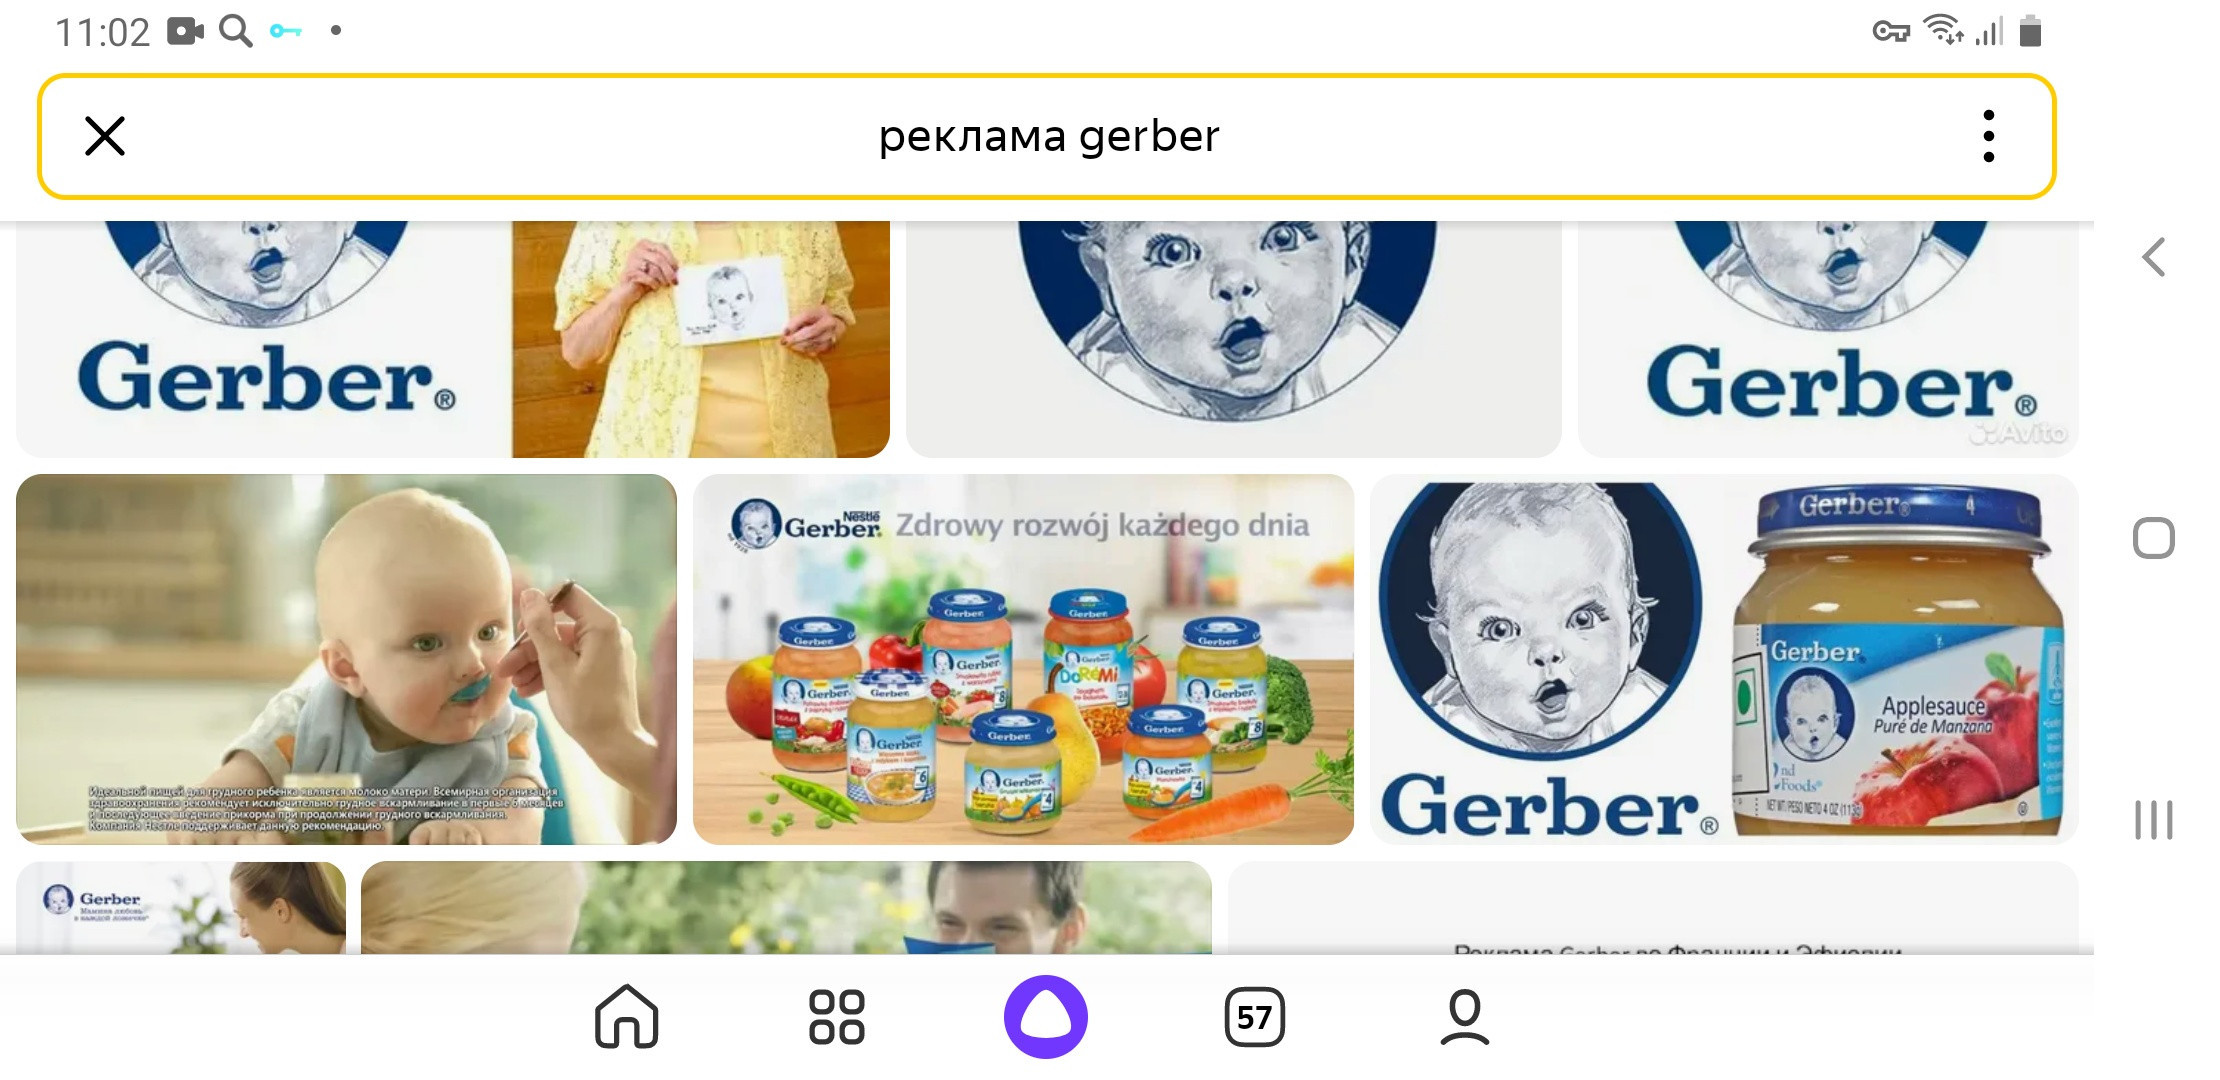The width and height of the screenshot is (2220, 1080).
Task: Open the smiling man bottom-row image
Action: [786, 907]
